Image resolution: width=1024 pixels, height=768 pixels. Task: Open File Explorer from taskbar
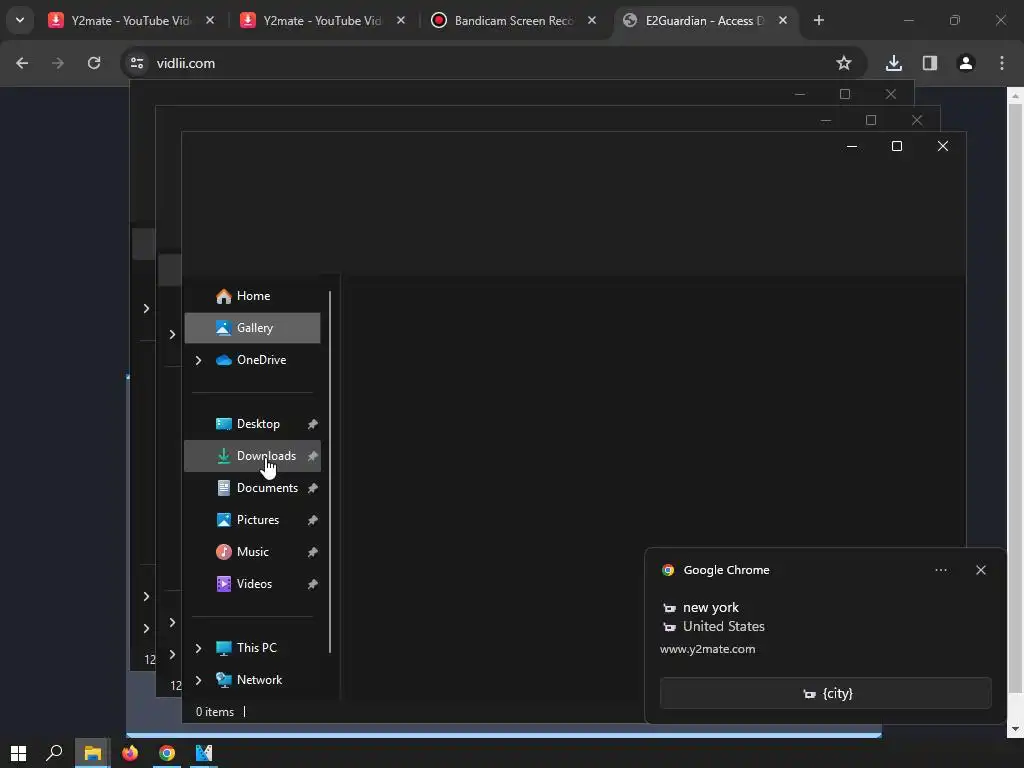coord(93,753)
